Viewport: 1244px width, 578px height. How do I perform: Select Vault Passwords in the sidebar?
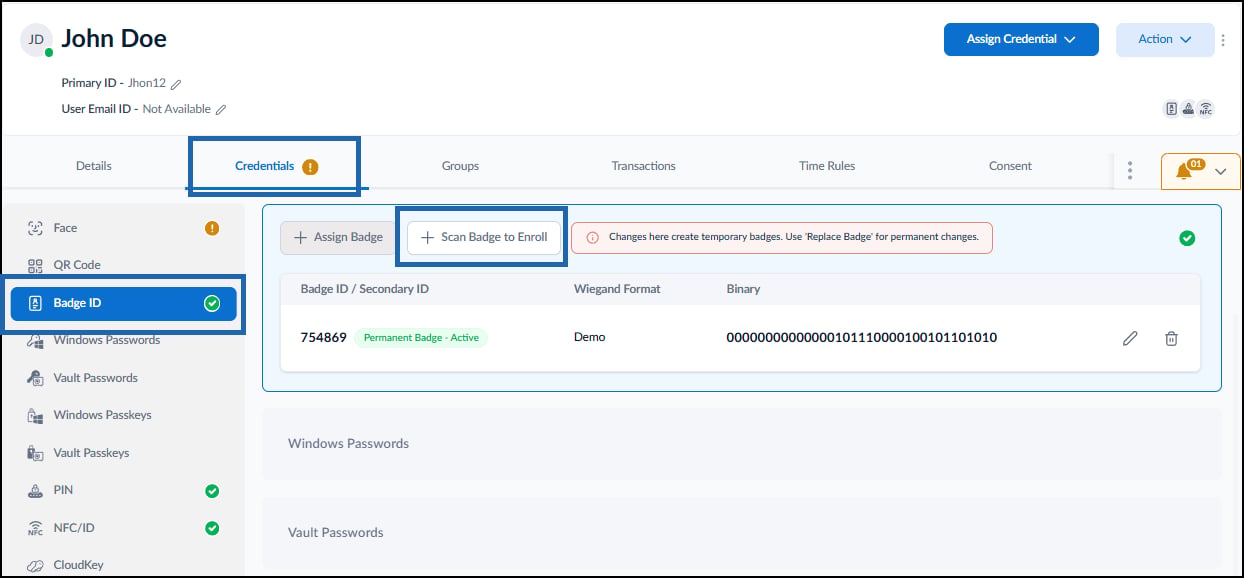click(123, 378)
